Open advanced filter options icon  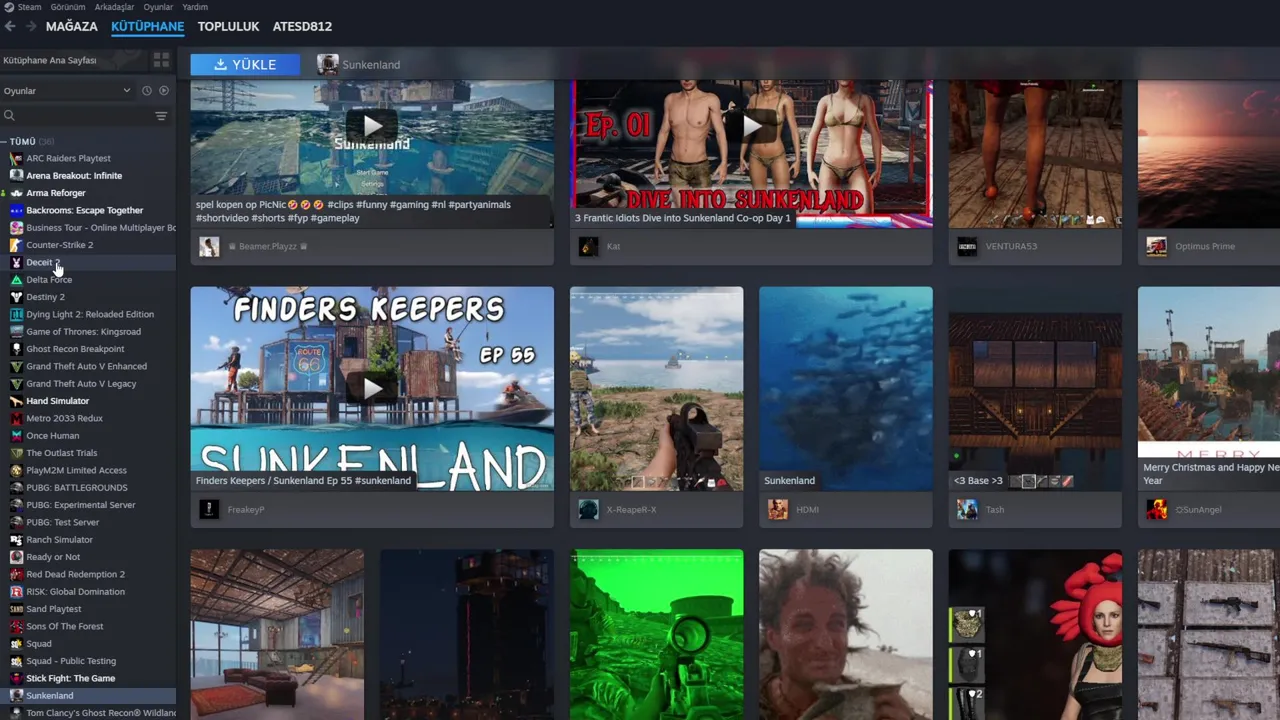coord(161,116)
